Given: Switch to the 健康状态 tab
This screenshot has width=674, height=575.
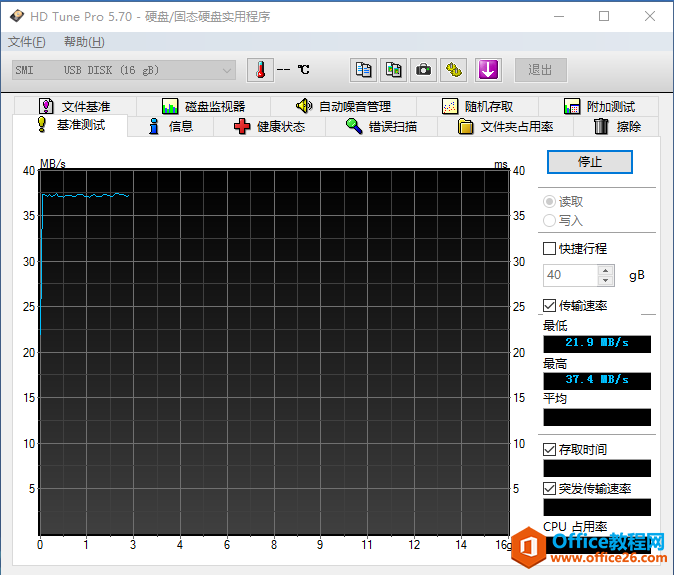Looking at the screenshot, I should 270,126.
